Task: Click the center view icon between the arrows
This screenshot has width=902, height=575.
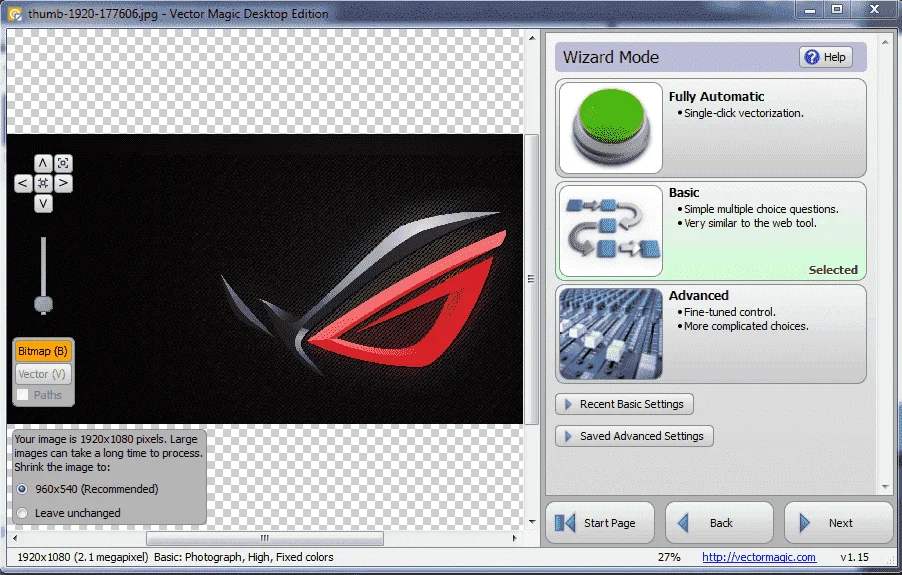Action: click(x=43, y=183)
